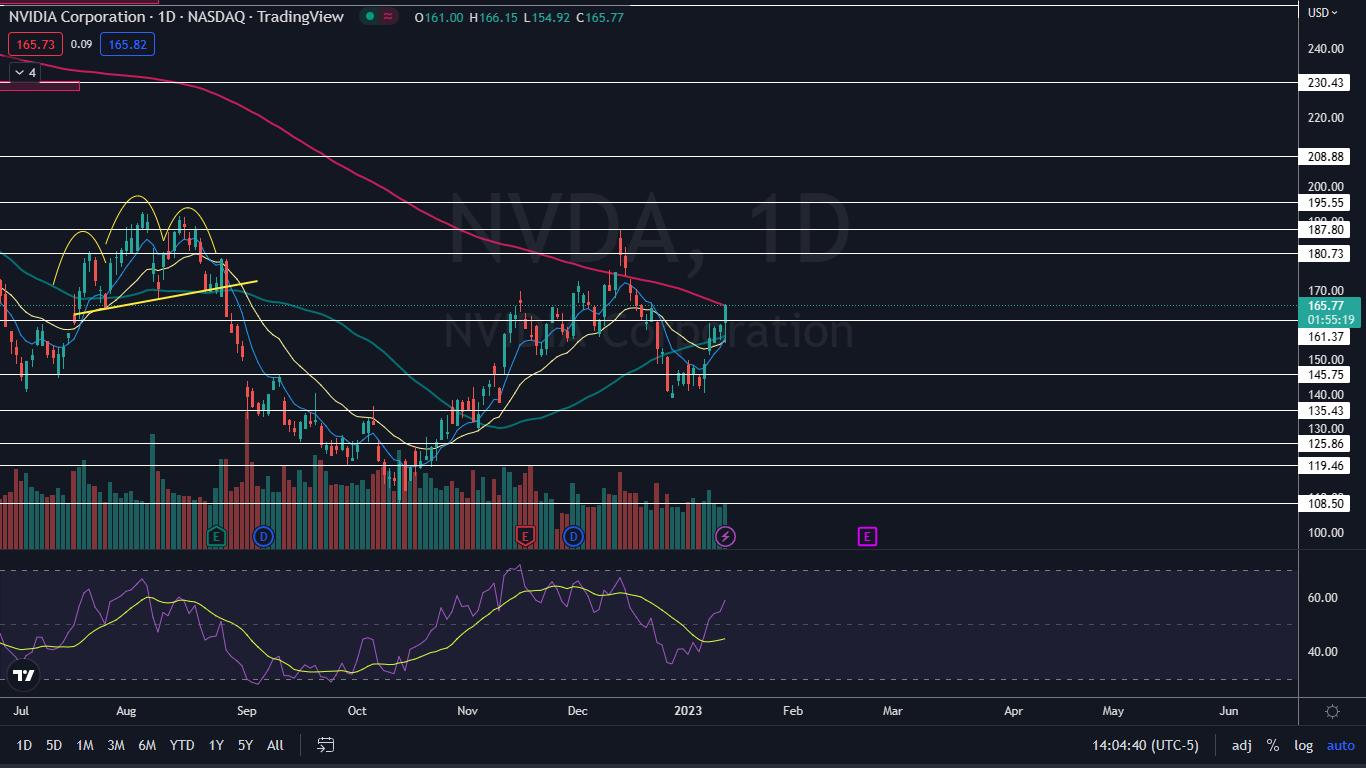The image size is (1366, 768).
Task: Click the 108.50 price level label
Action: coord(1325,503)
